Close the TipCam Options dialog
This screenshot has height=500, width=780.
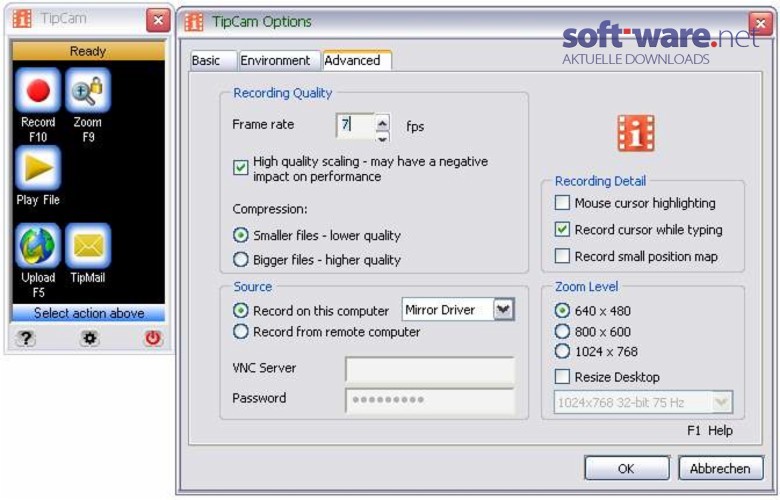click(x=761, y=23)
